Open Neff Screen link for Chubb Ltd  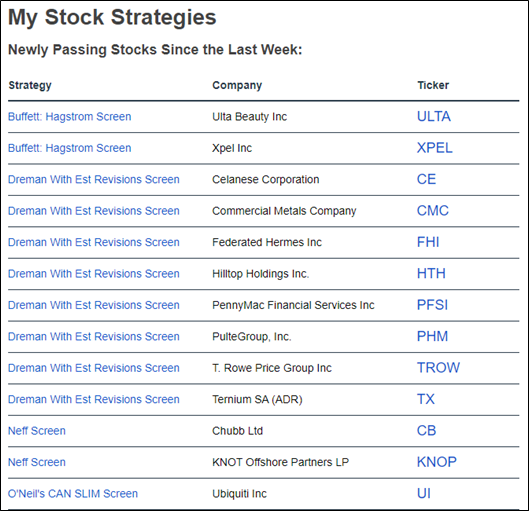pos(37,431)
